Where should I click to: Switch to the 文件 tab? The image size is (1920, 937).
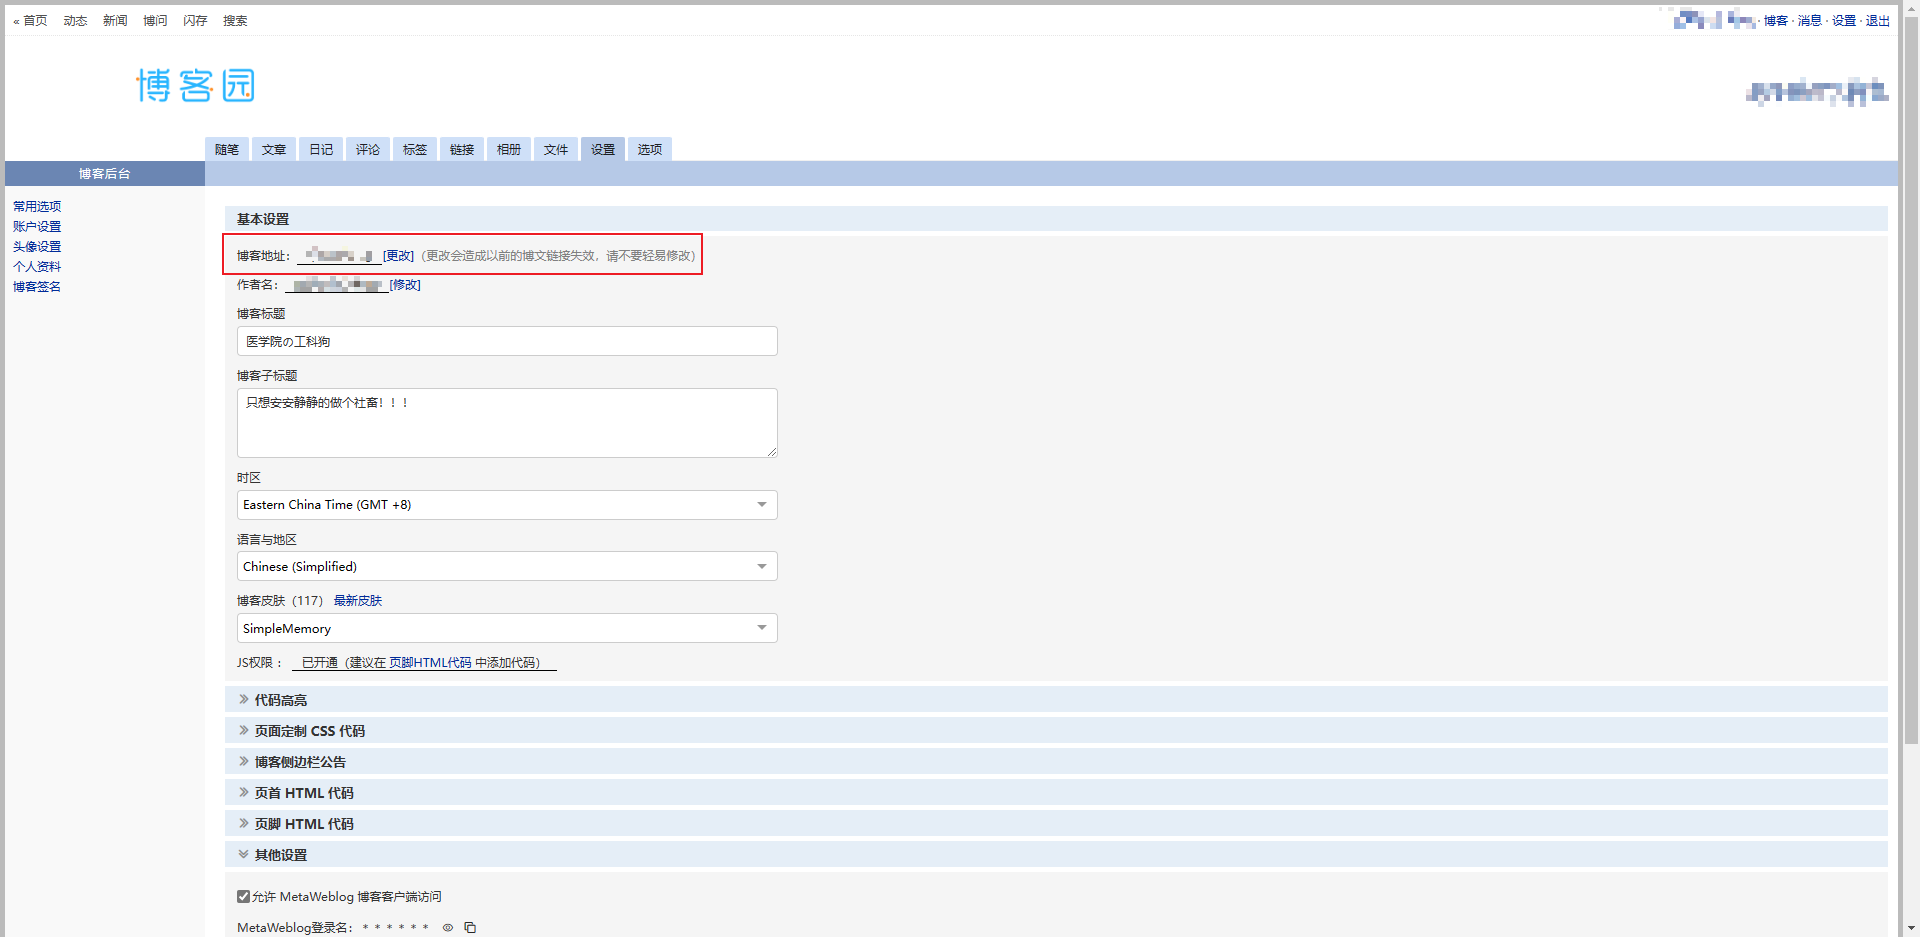[556, 150]
